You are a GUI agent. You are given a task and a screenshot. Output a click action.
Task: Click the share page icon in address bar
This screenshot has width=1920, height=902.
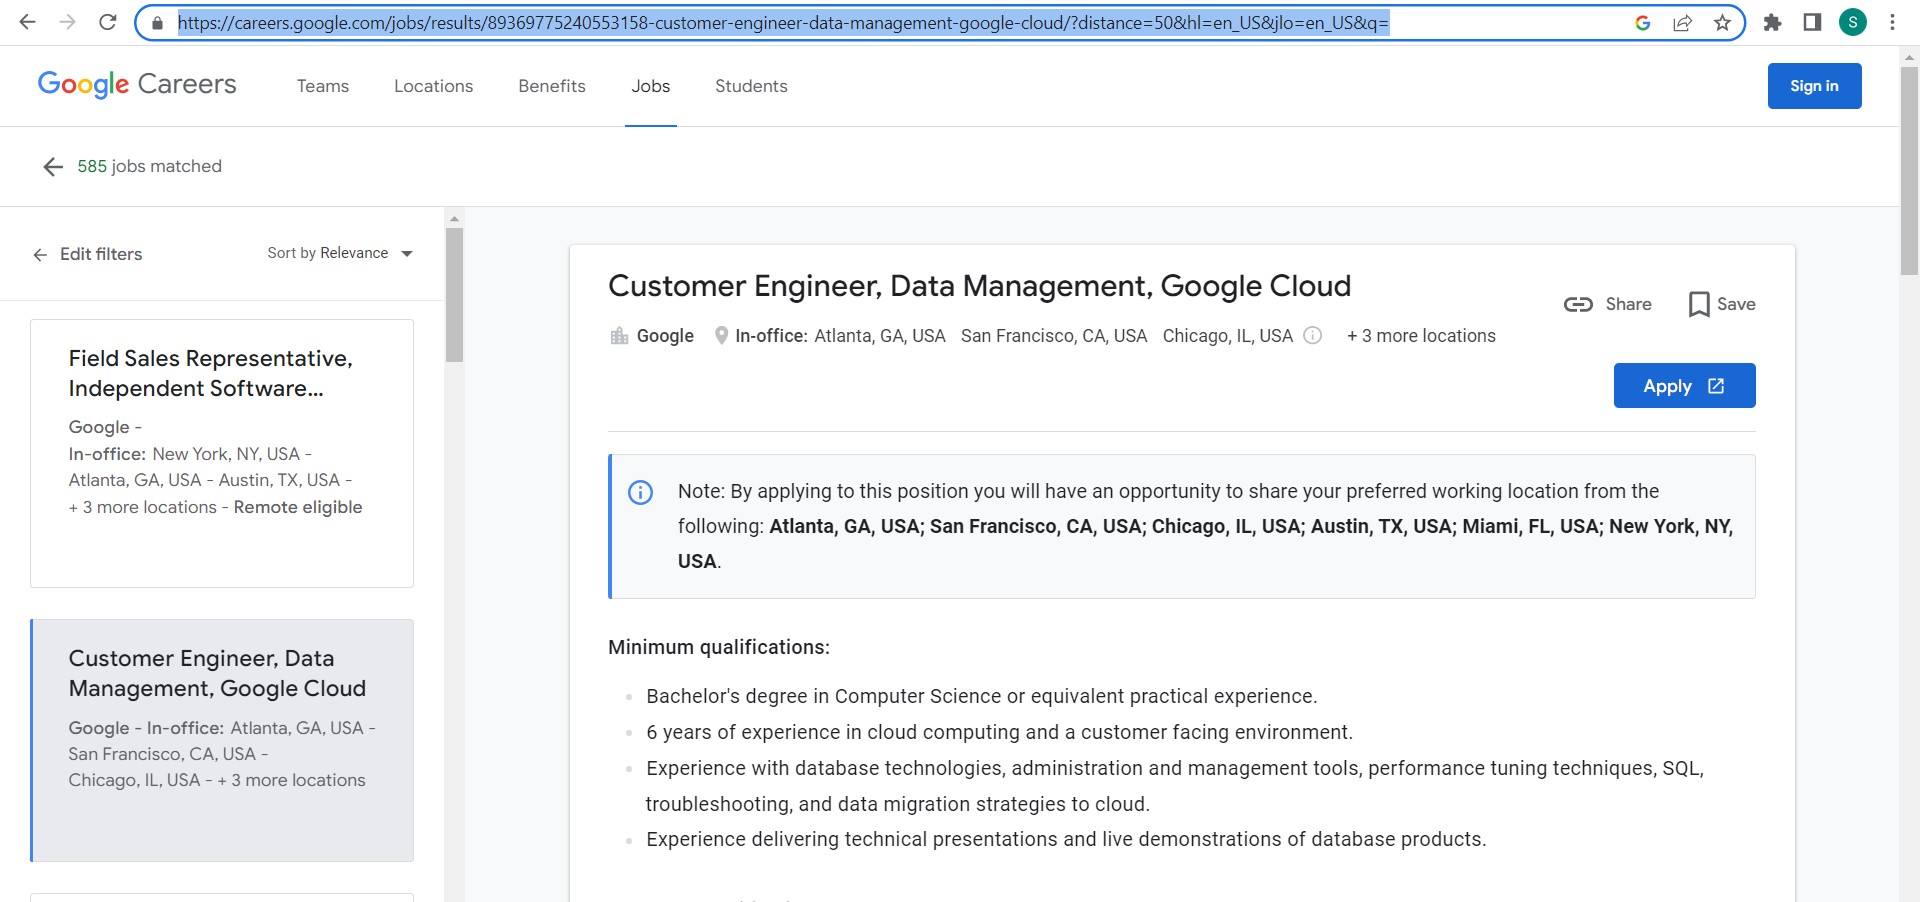[1682, 23]
